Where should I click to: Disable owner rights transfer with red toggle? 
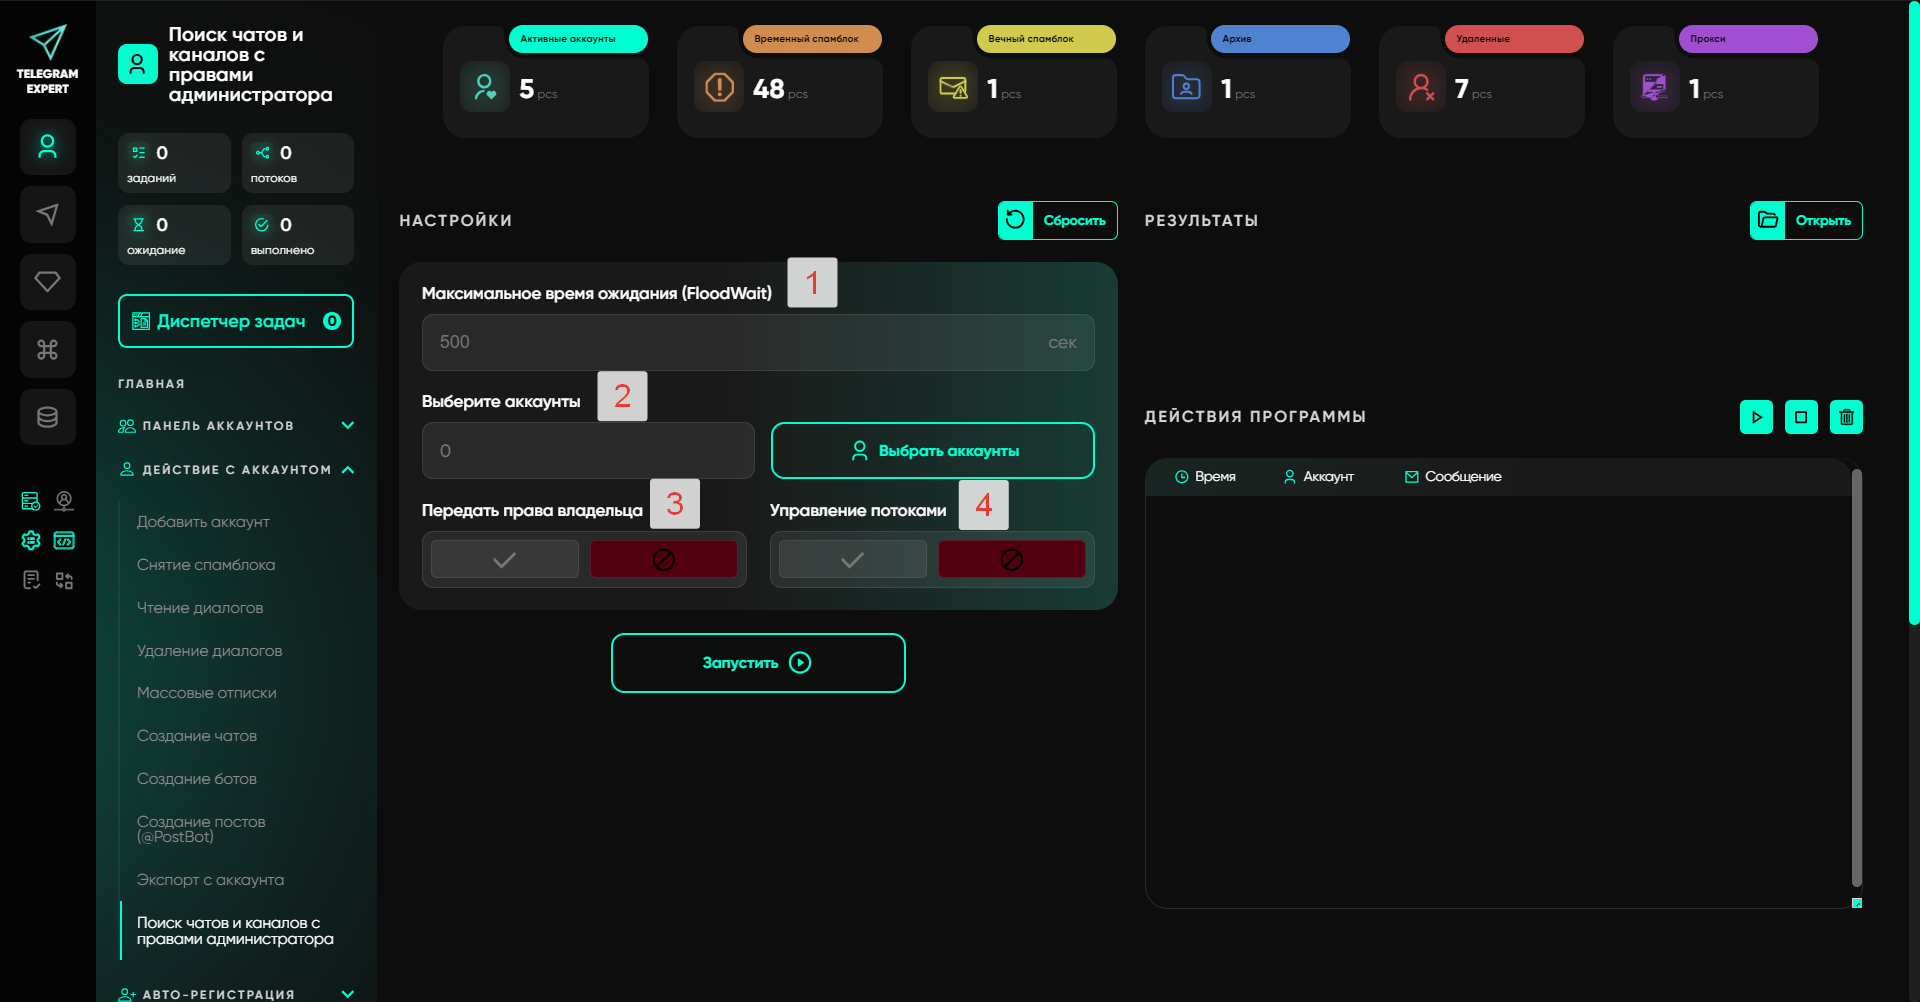663,560
